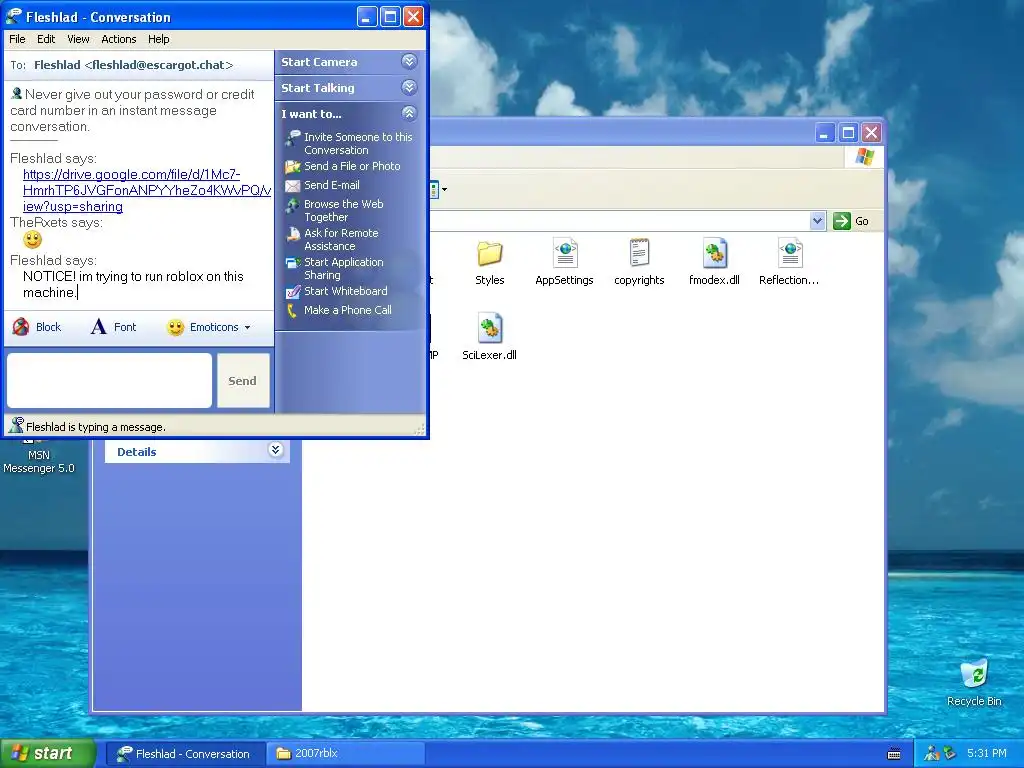Viewport: 1024px width, 768px height.
Task: Click the Browse the Web Together icon
Action: click(293, 205)
